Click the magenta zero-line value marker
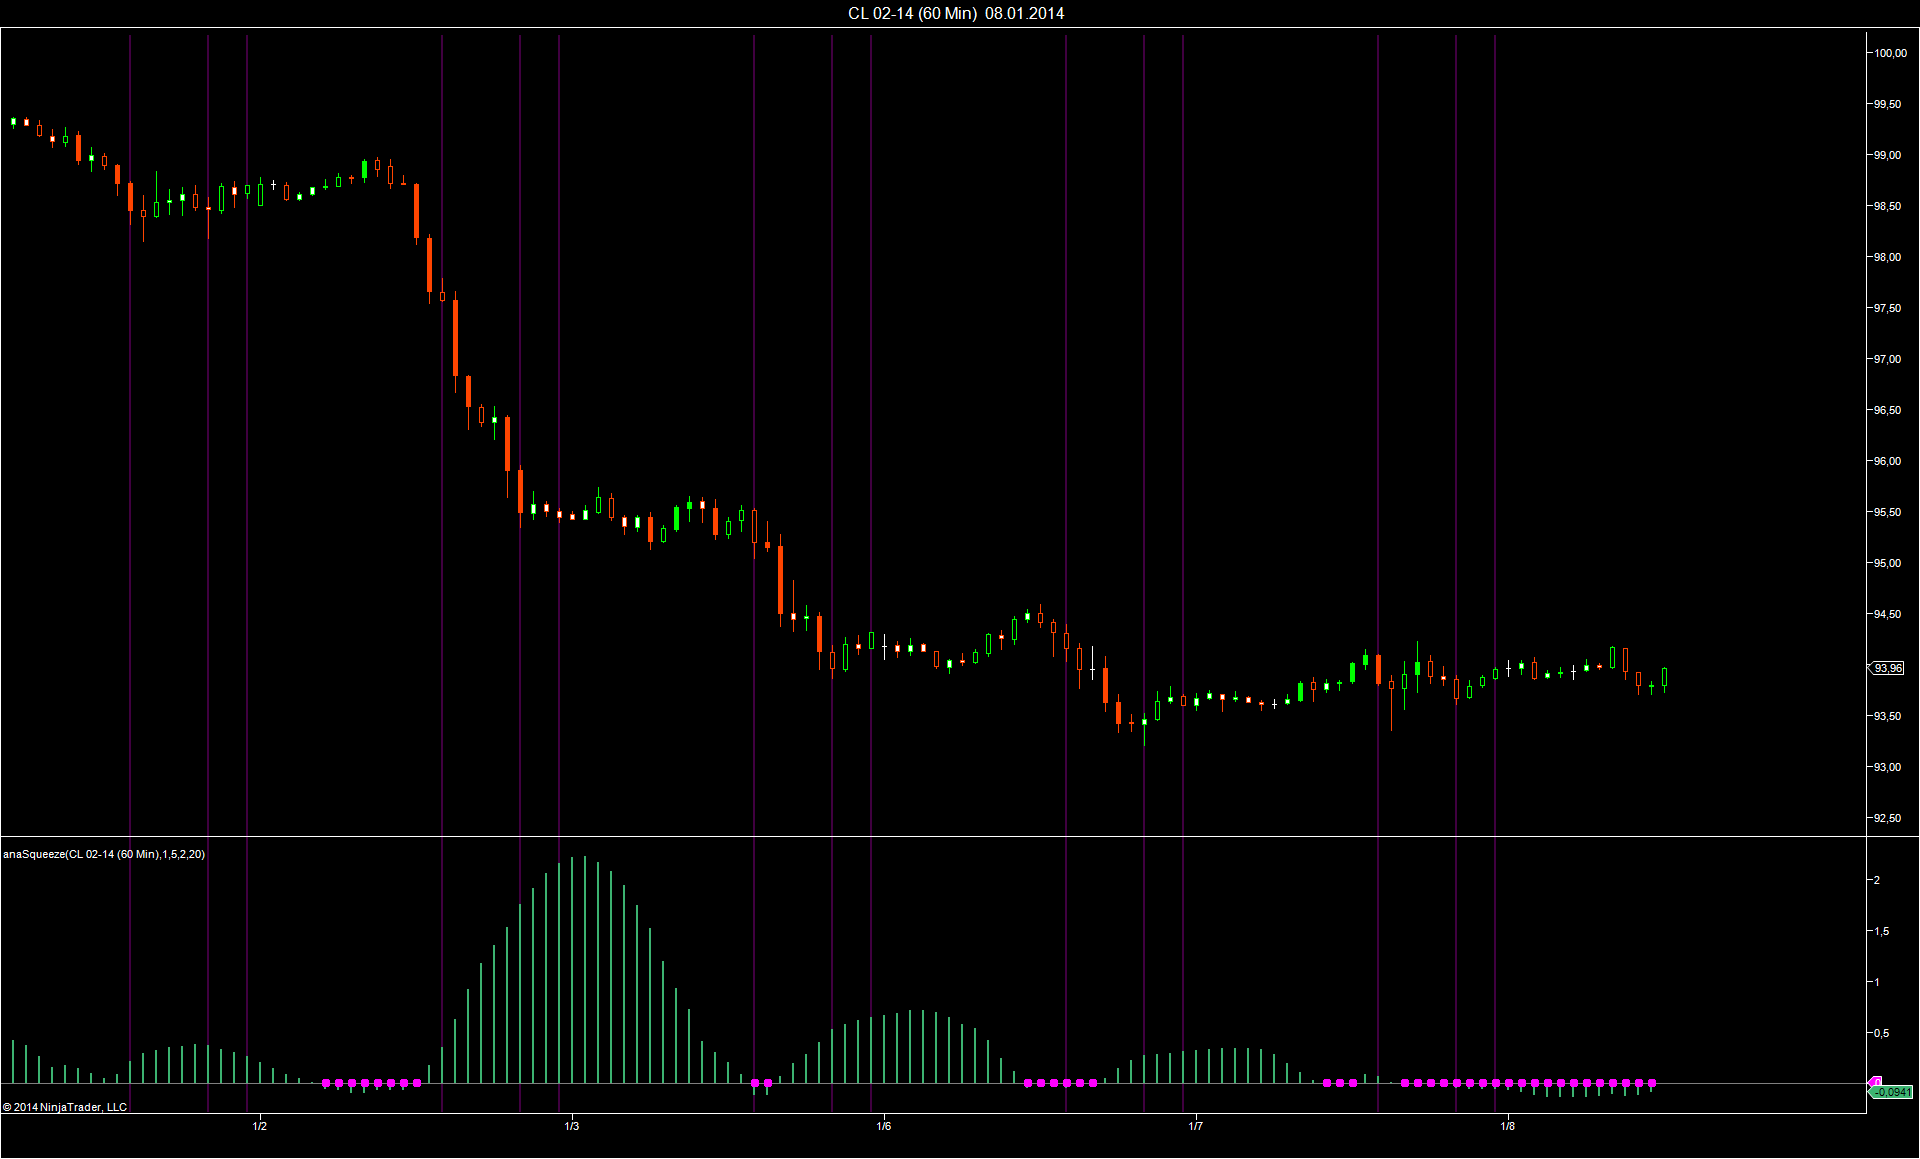 coord(1877,1082)
